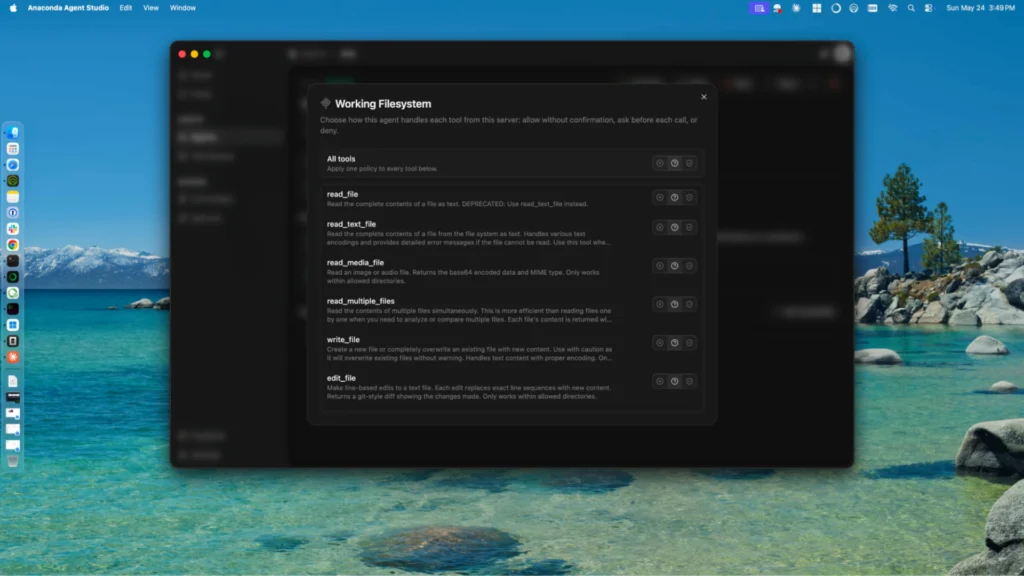1024x576 pixels.
Task: Open 1Password from the Dock
Action: tap(13, 213)
